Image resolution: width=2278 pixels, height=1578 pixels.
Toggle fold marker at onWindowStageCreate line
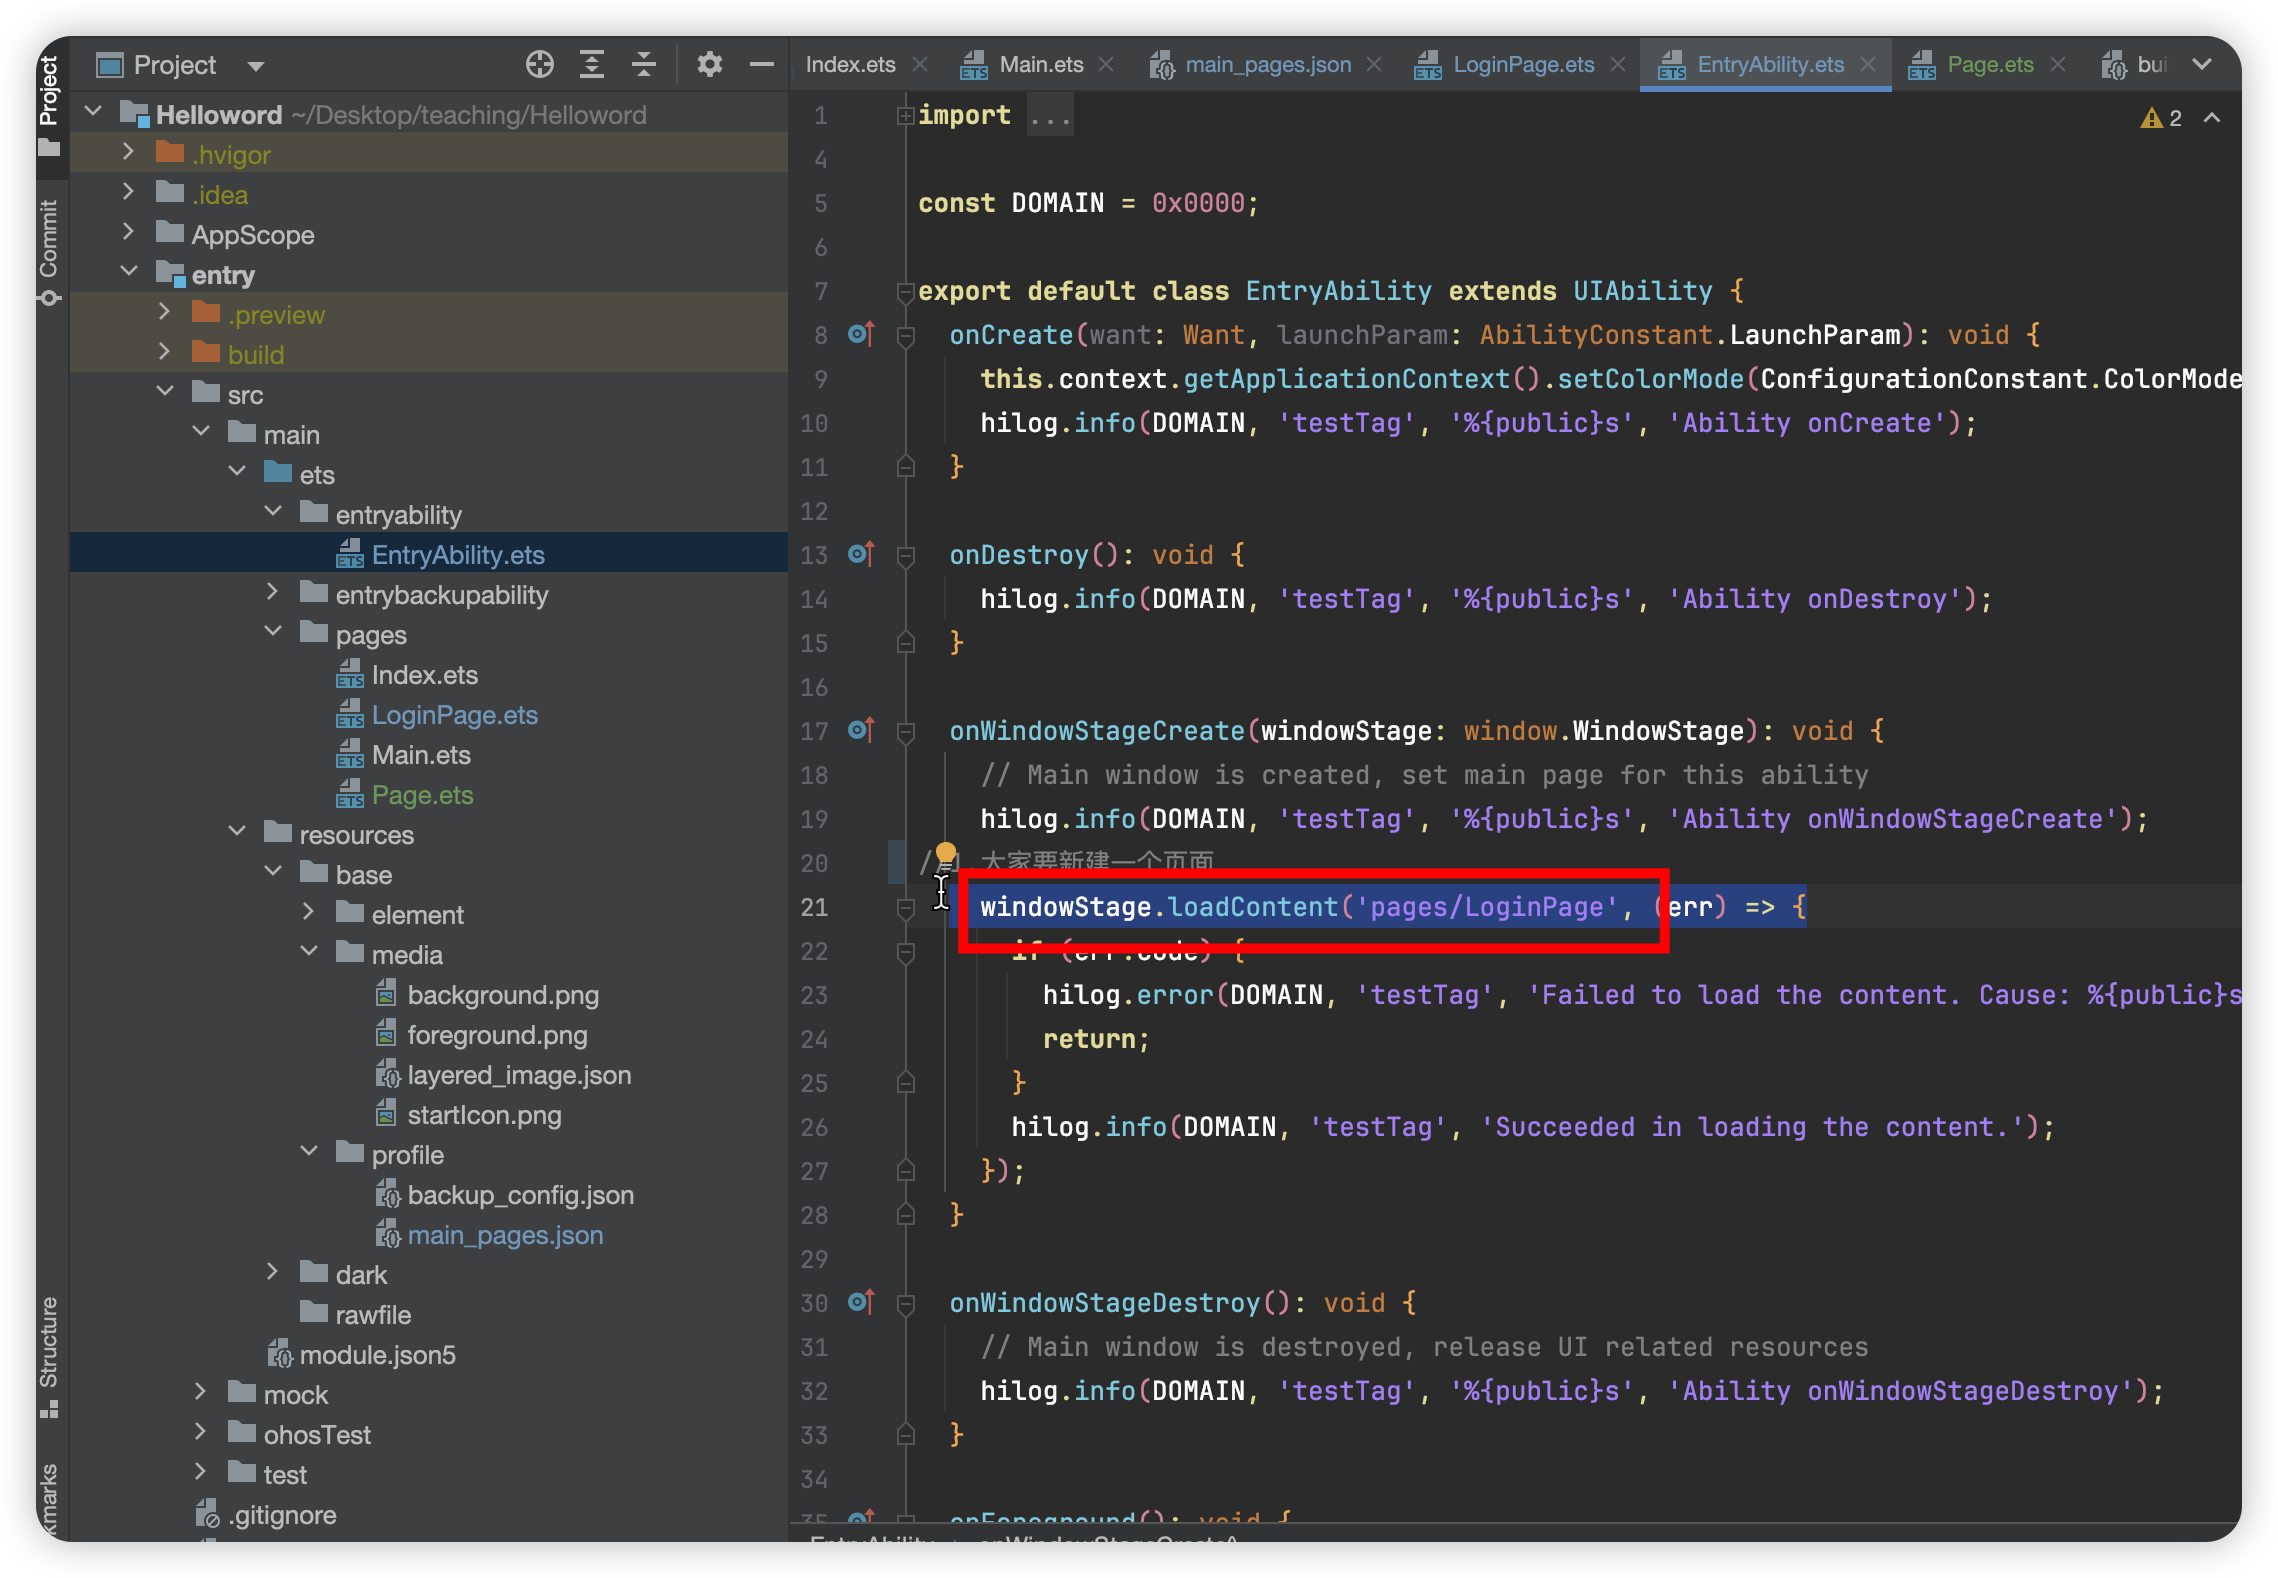click(906, 732)
